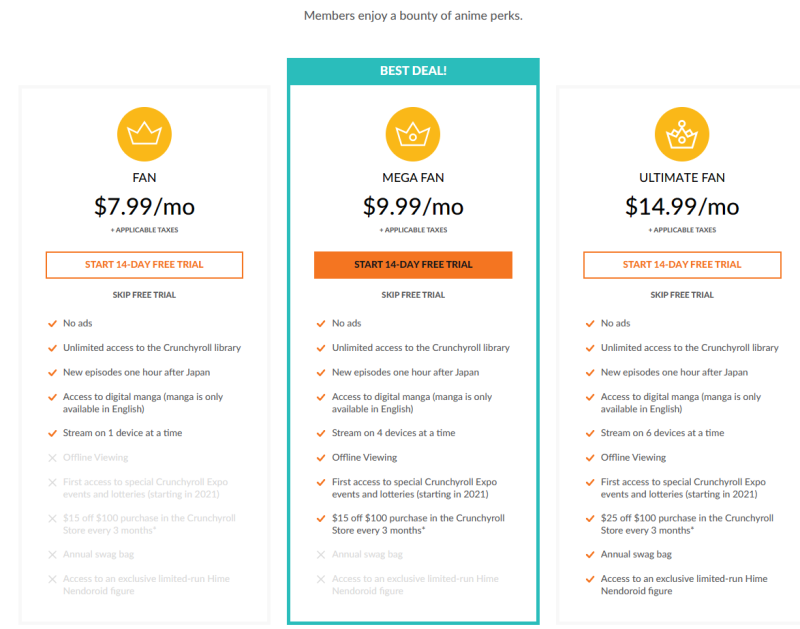Click the Ultimate Fan jeweled crown icon
The height and width of the screenshot is (629, 800).
pyautogui.click(x=682, y=134)
